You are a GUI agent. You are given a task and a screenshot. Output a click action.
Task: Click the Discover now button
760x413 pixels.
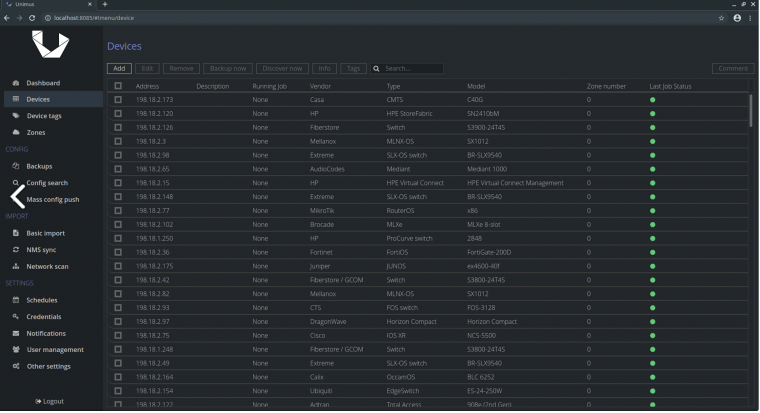coord(282,68)
